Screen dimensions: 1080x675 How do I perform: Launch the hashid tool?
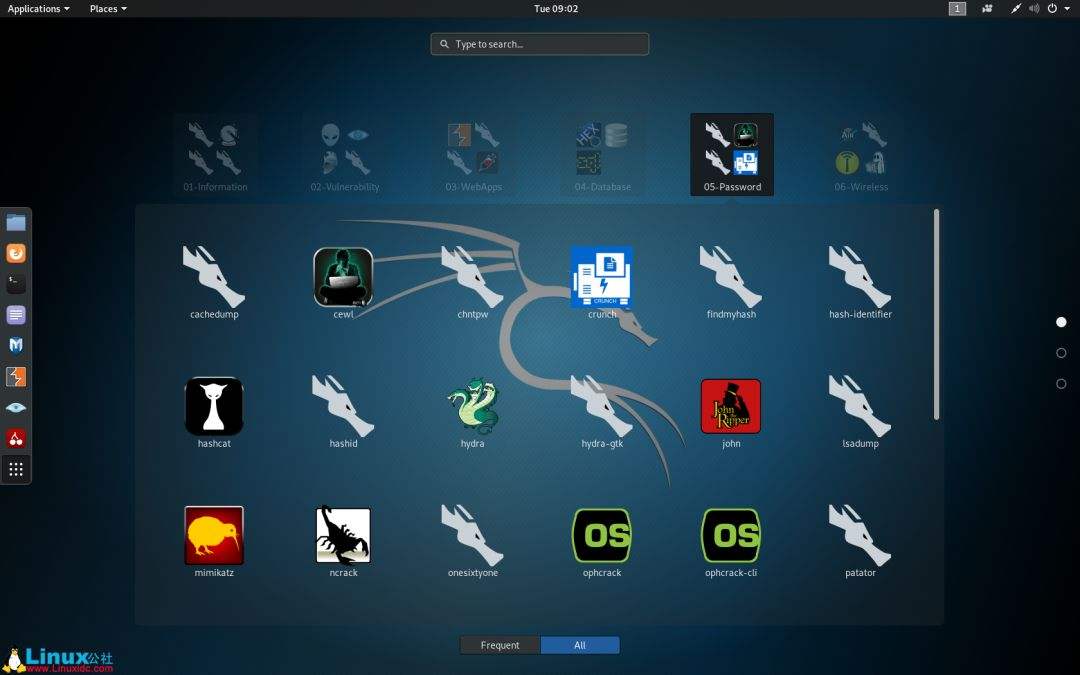(343, 412)
